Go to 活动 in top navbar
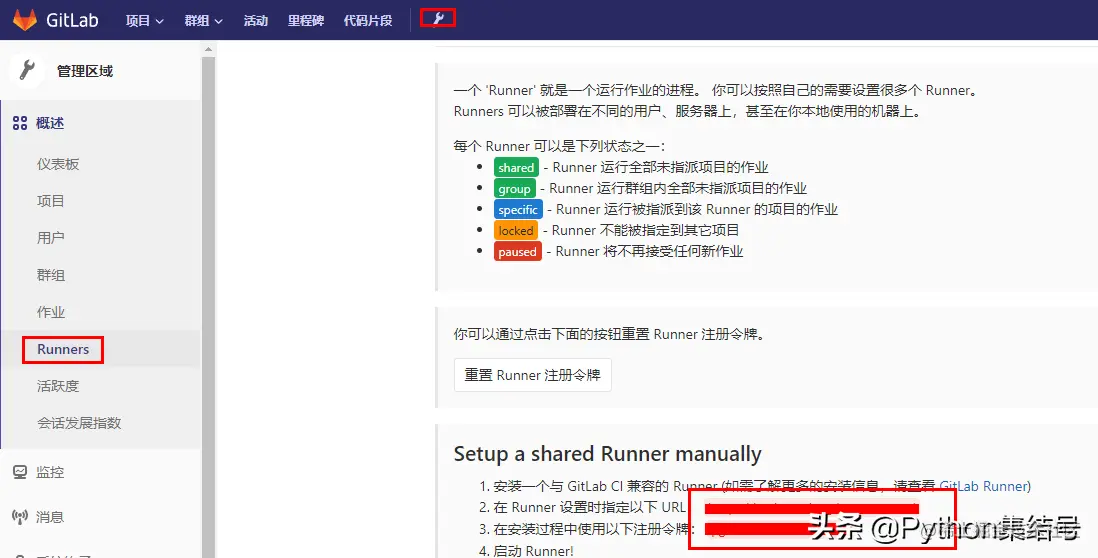 (256, 20)
